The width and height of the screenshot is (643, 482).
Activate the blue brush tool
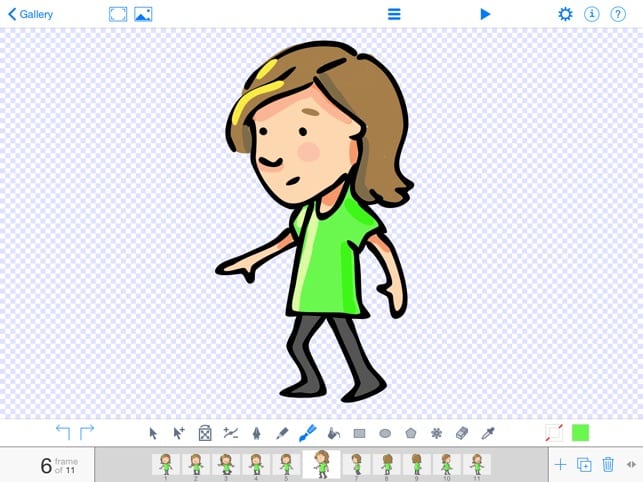[308, 433]
